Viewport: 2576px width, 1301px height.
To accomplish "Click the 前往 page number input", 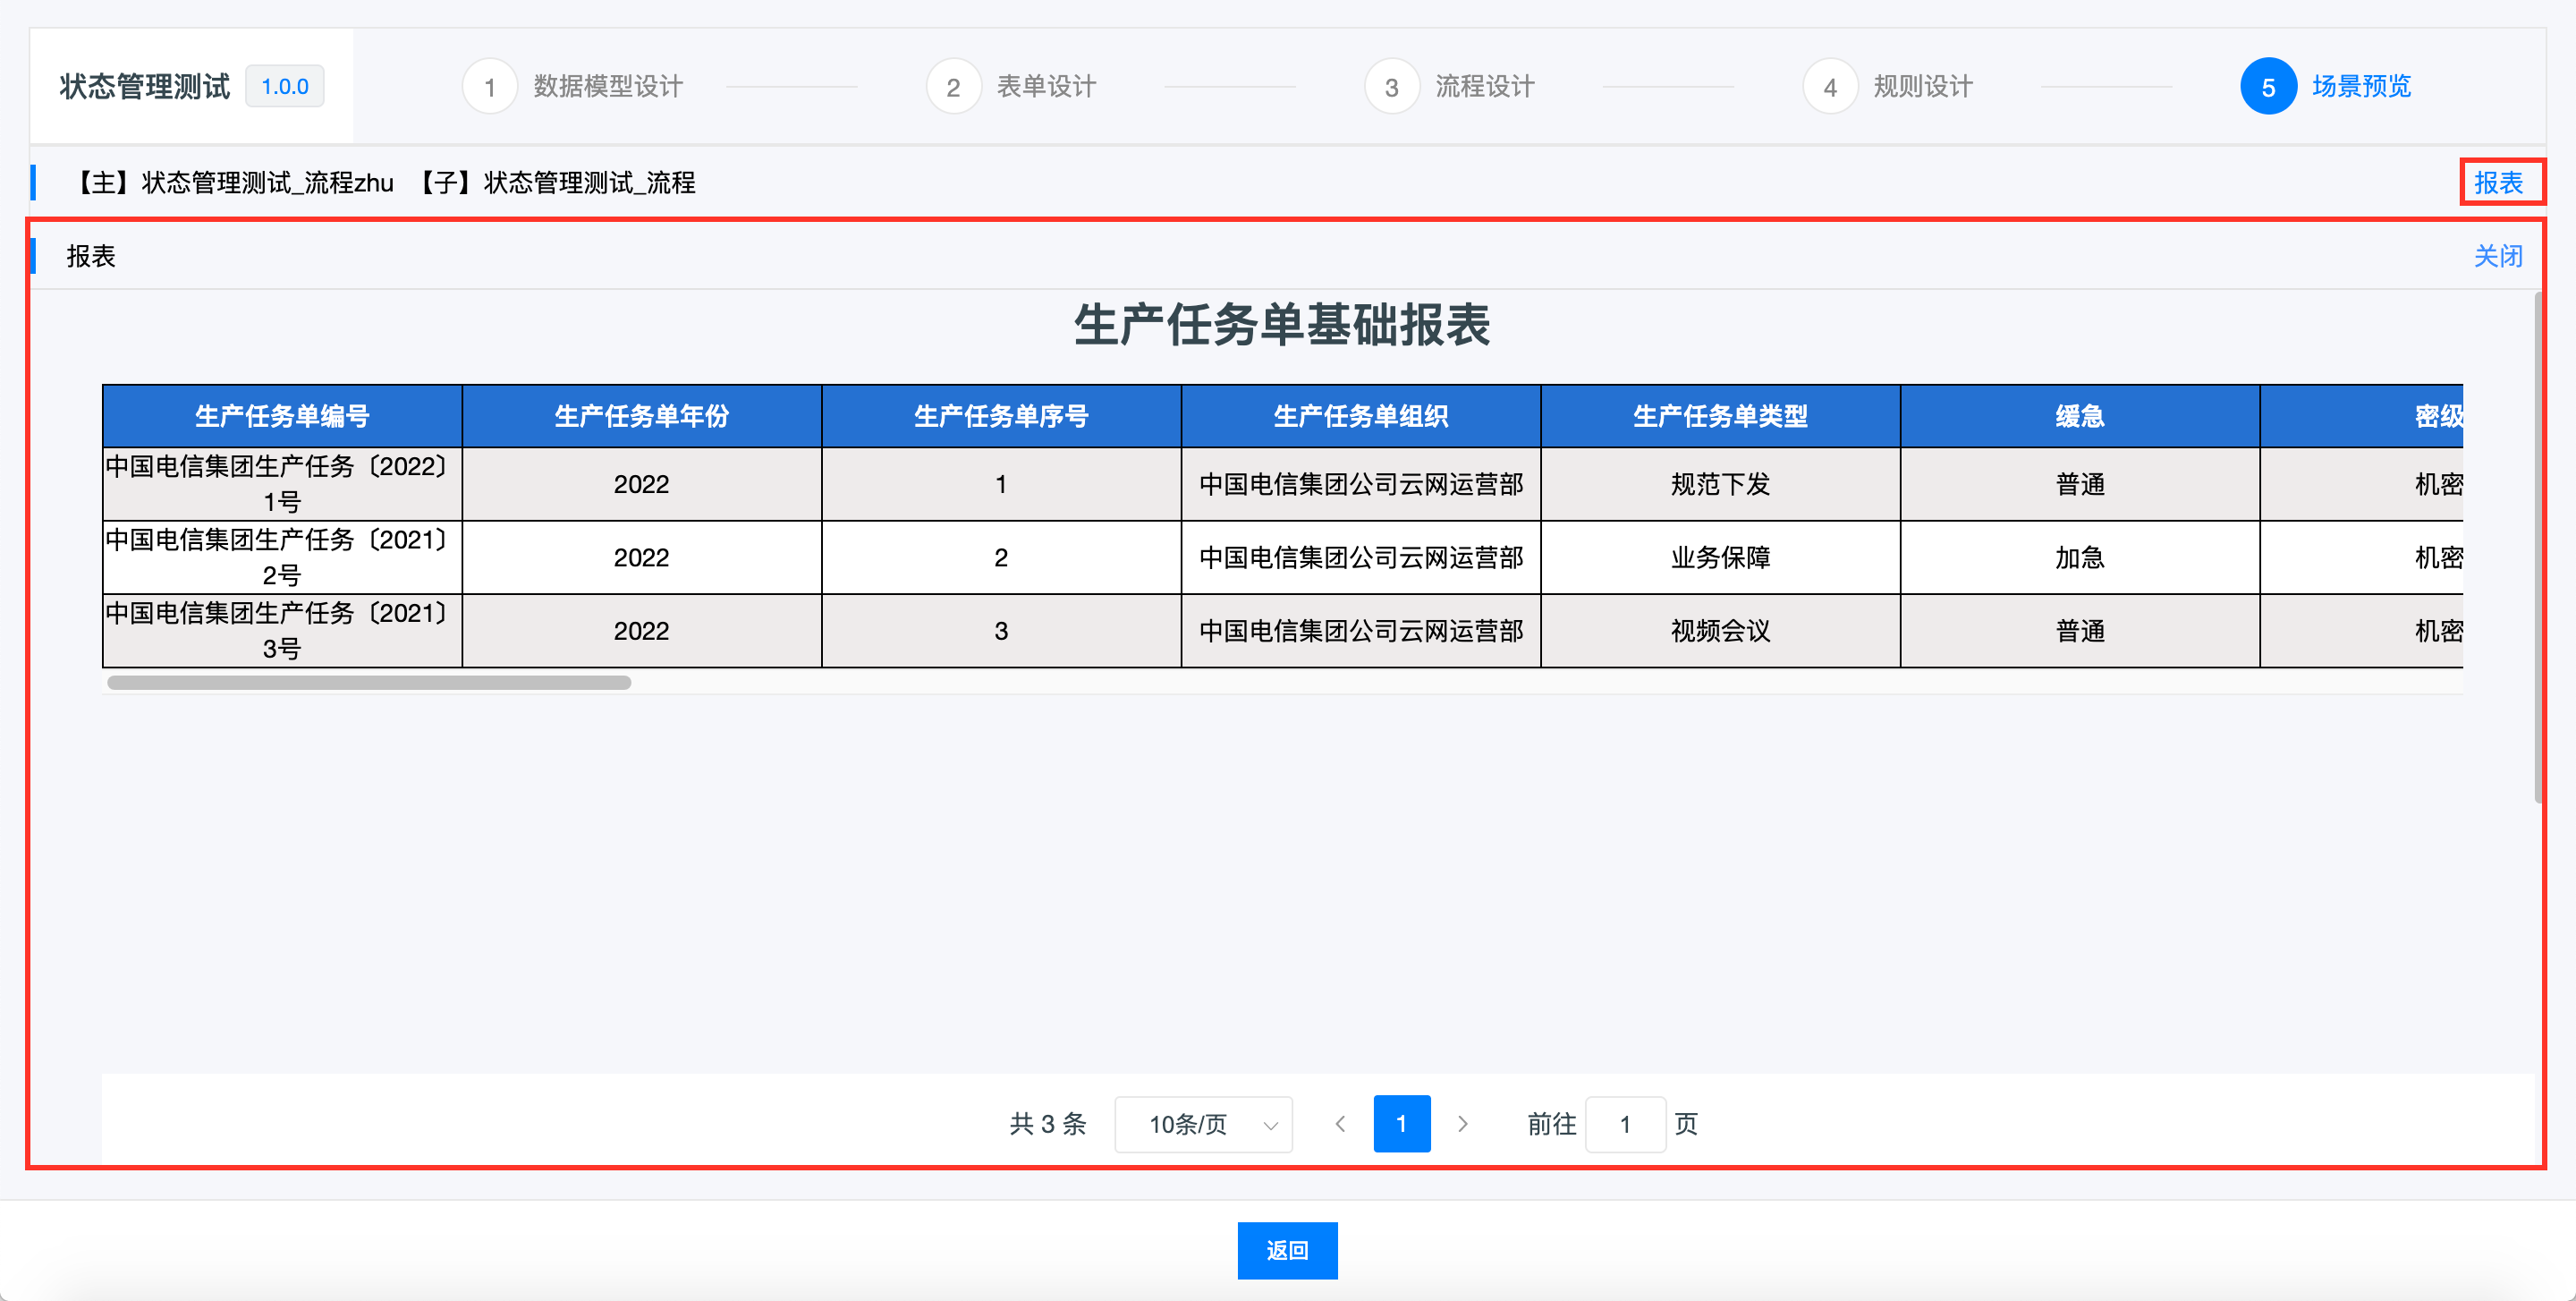I will (x=1625, y=1124).
